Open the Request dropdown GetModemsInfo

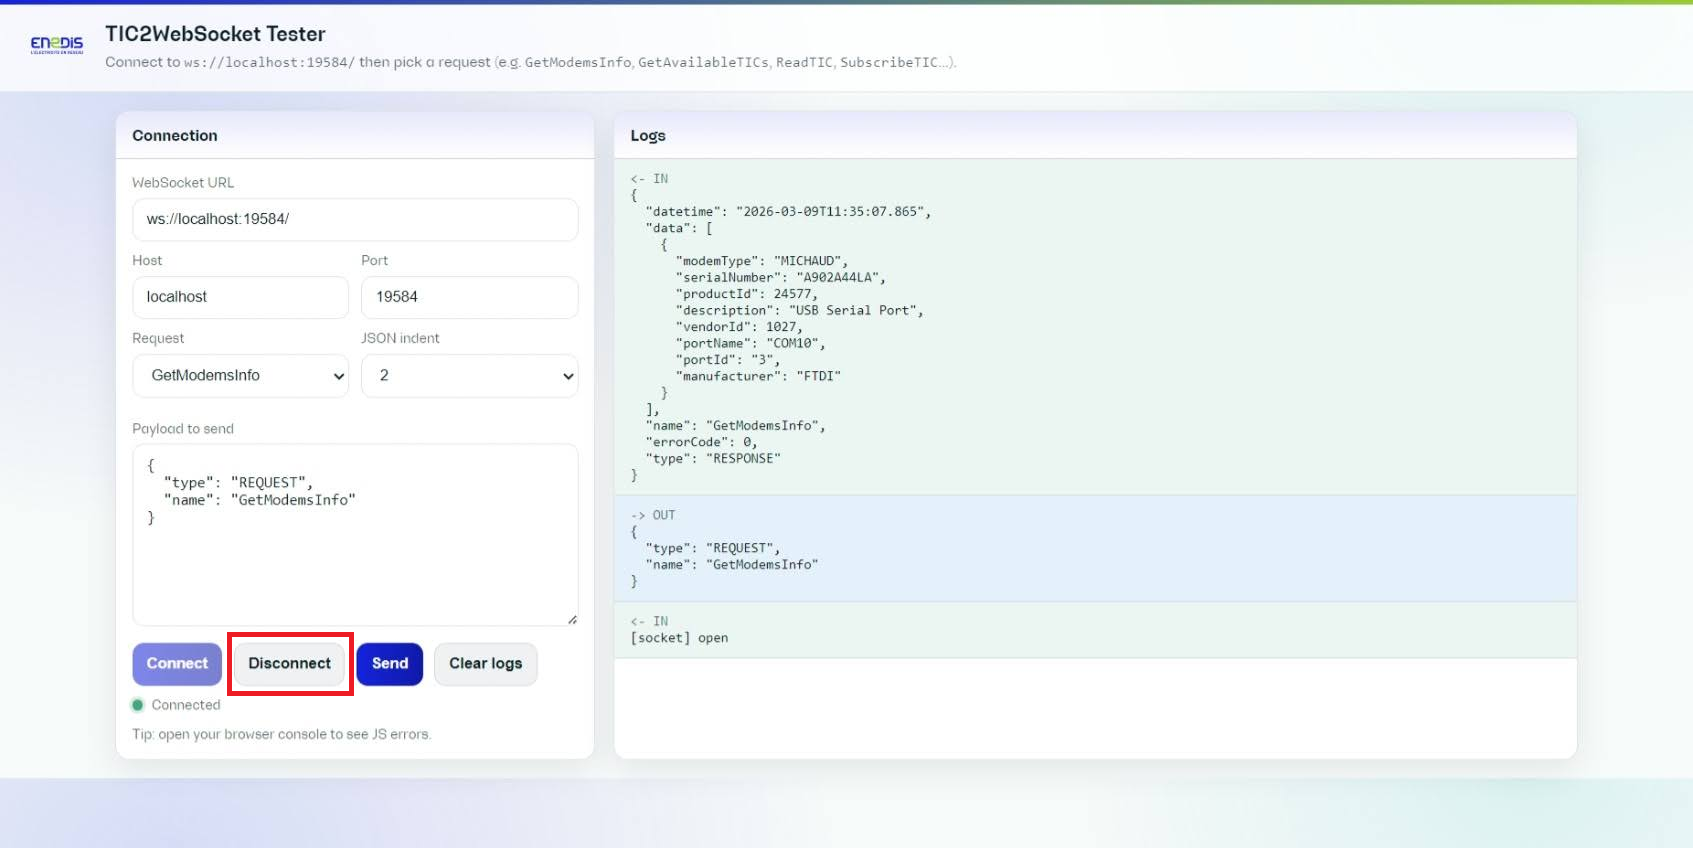click(240, 376)
